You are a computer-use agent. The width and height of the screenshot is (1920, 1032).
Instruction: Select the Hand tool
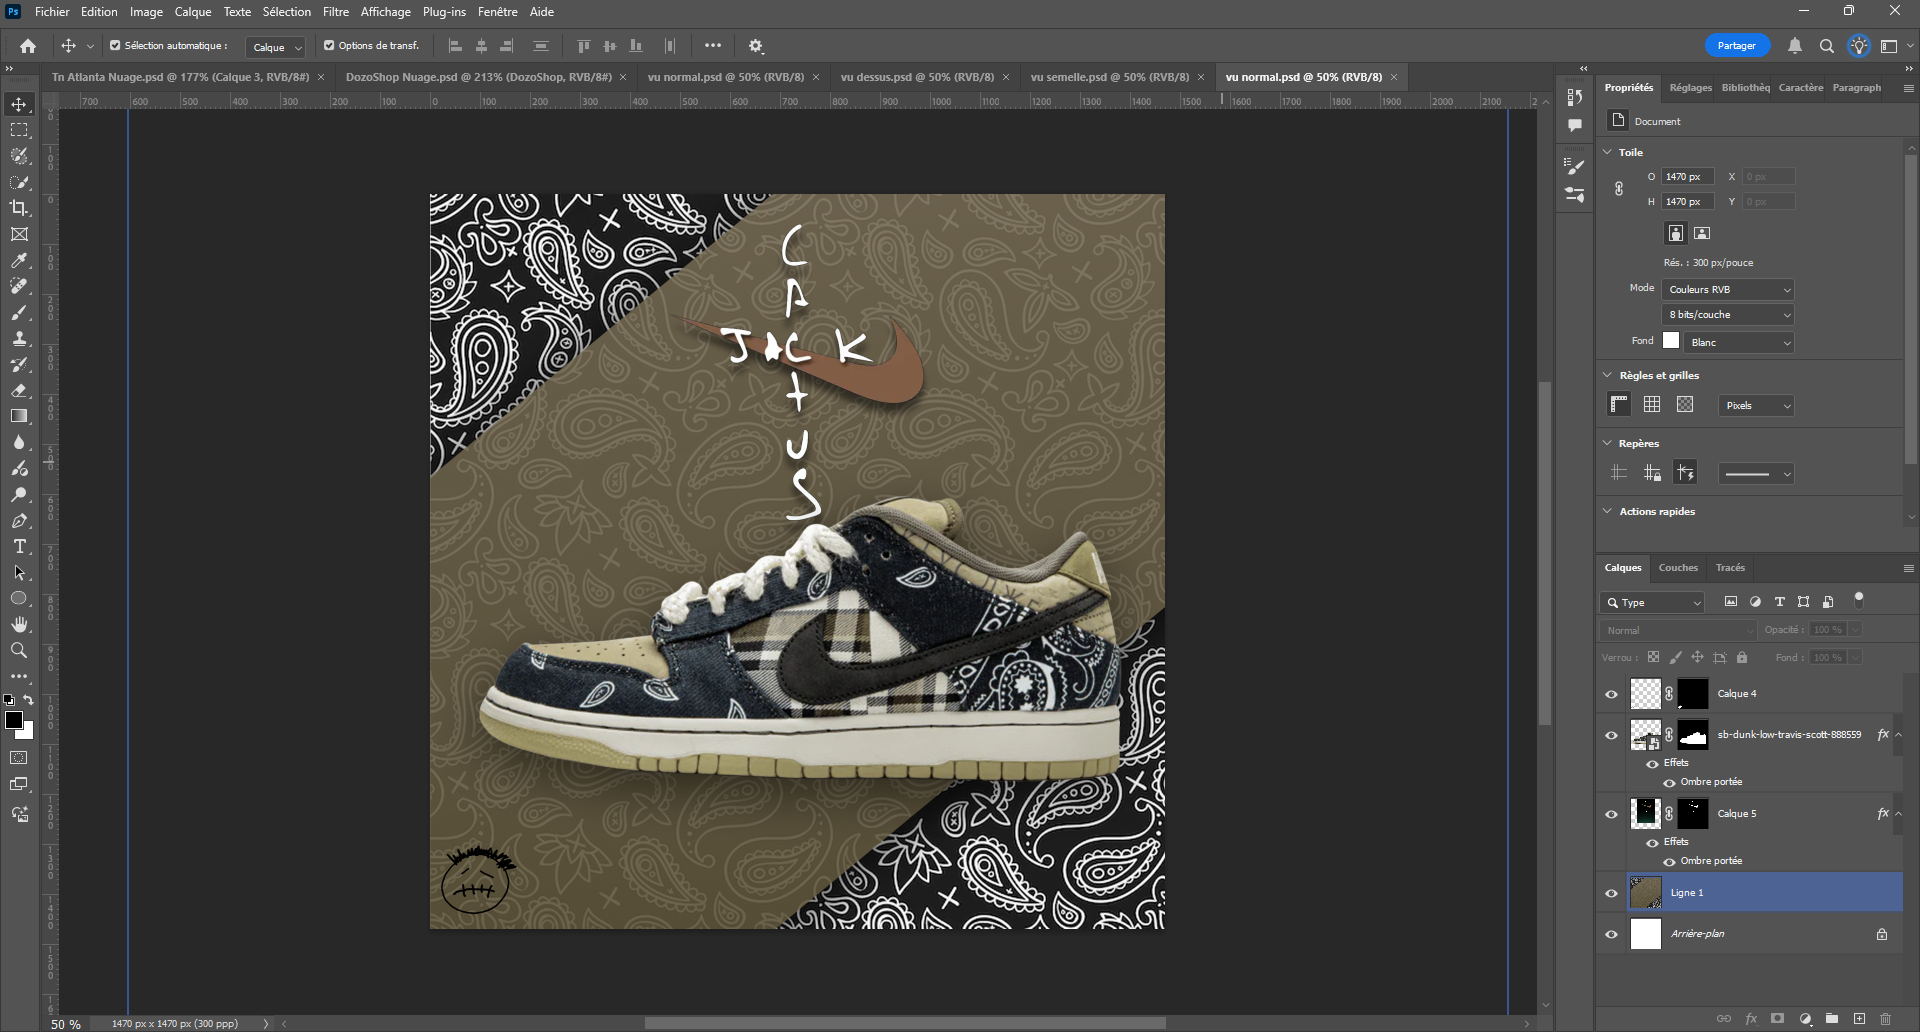pyautogui.click(x=19, y=624)
